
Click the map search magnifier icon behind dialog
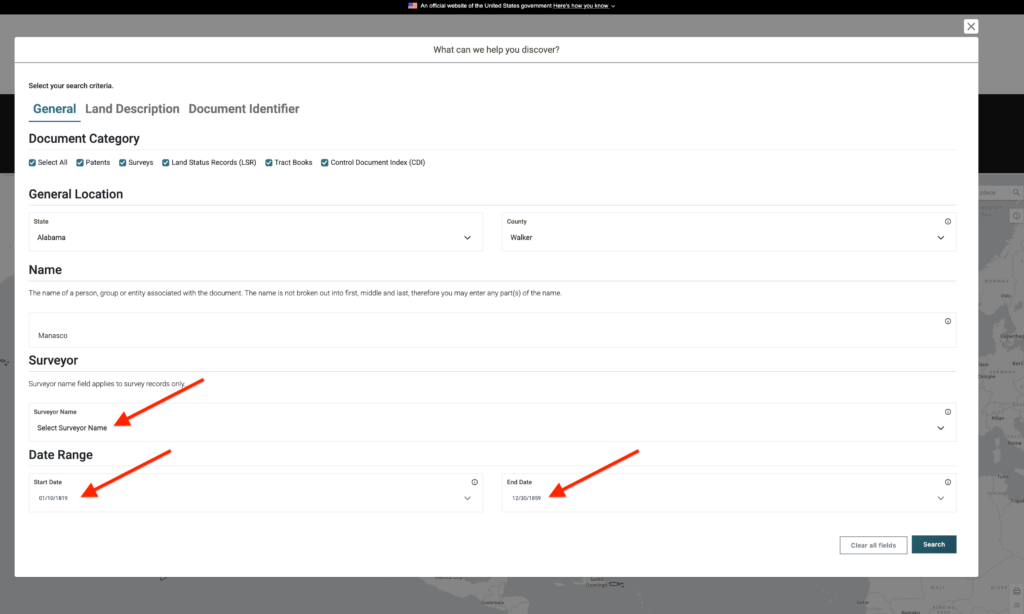click(1016, 193)
